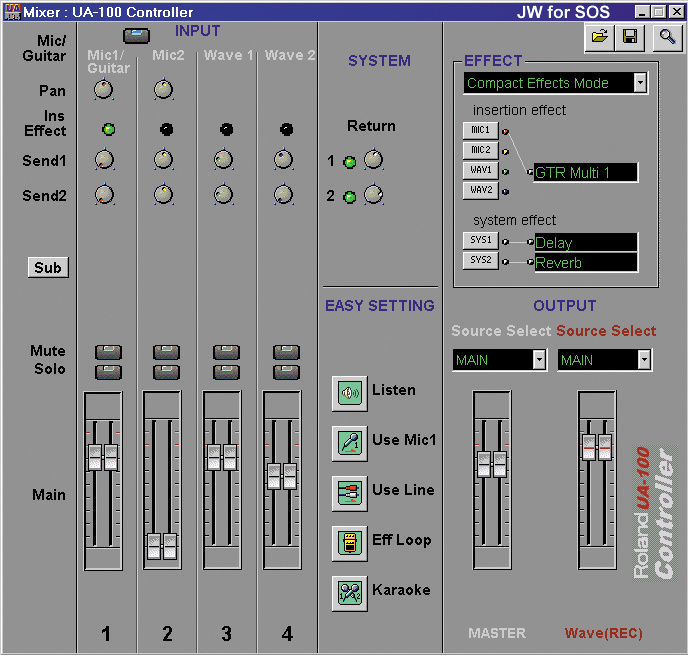Click the magnifying glass icon
The width and height of the screenshot is (688, 657).
tap(665, 37)
